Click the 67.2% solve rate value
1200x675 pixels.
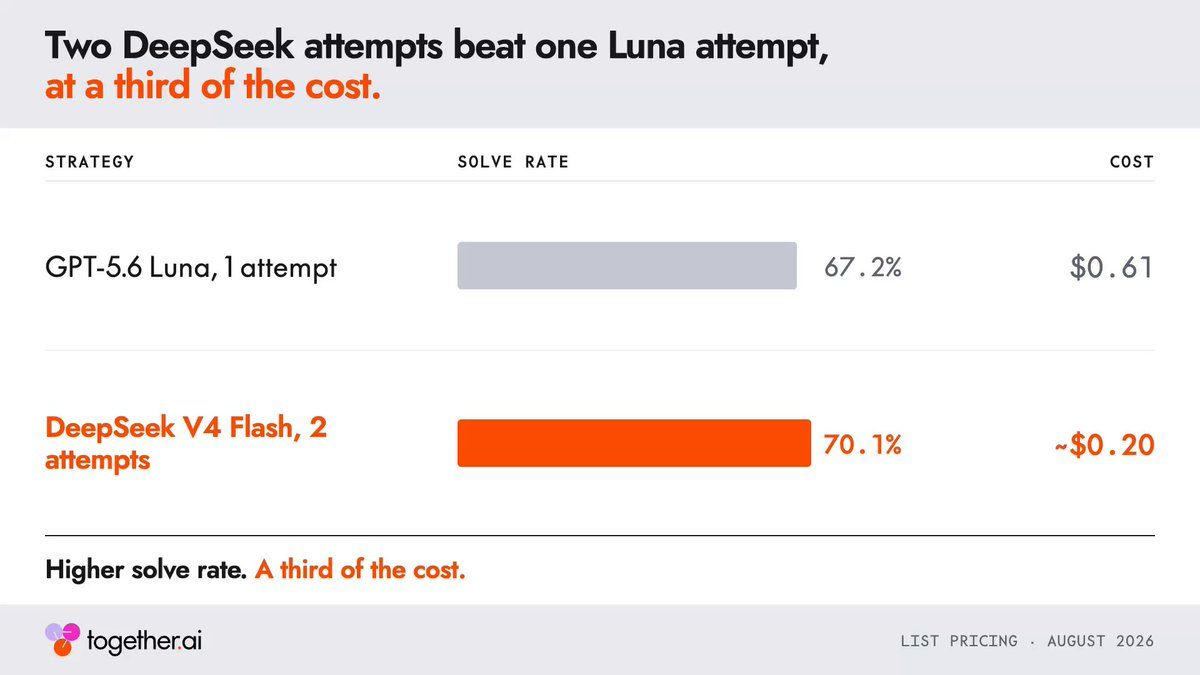click(863, 268)
